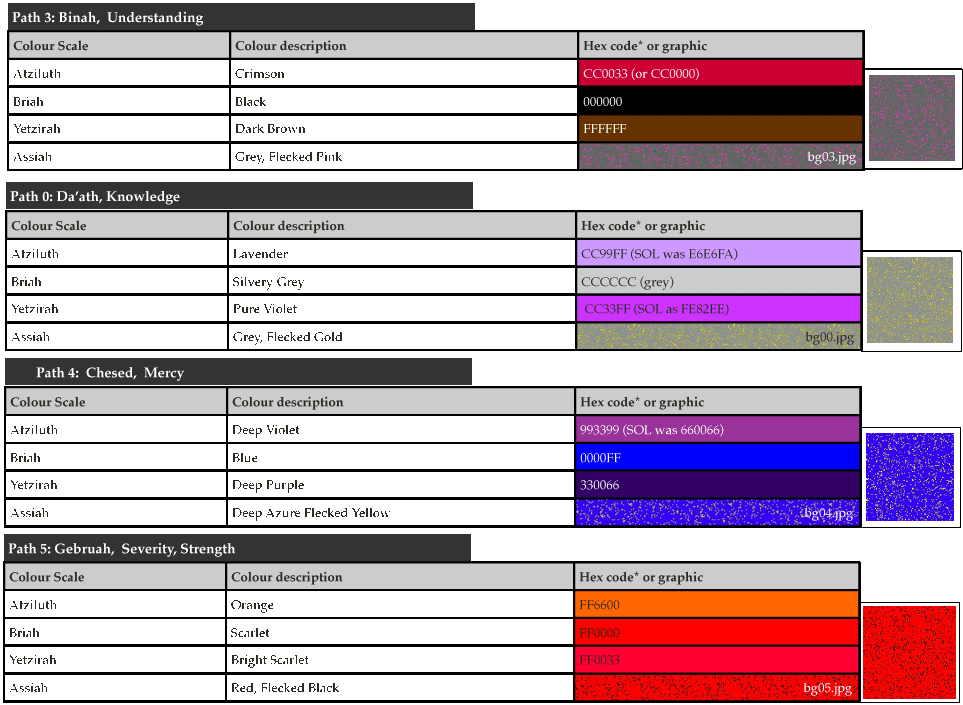This screenshot has height=705, width=963.
Task: Click the pure violet CC33FF swatch
Action: (x=719, y=309)
